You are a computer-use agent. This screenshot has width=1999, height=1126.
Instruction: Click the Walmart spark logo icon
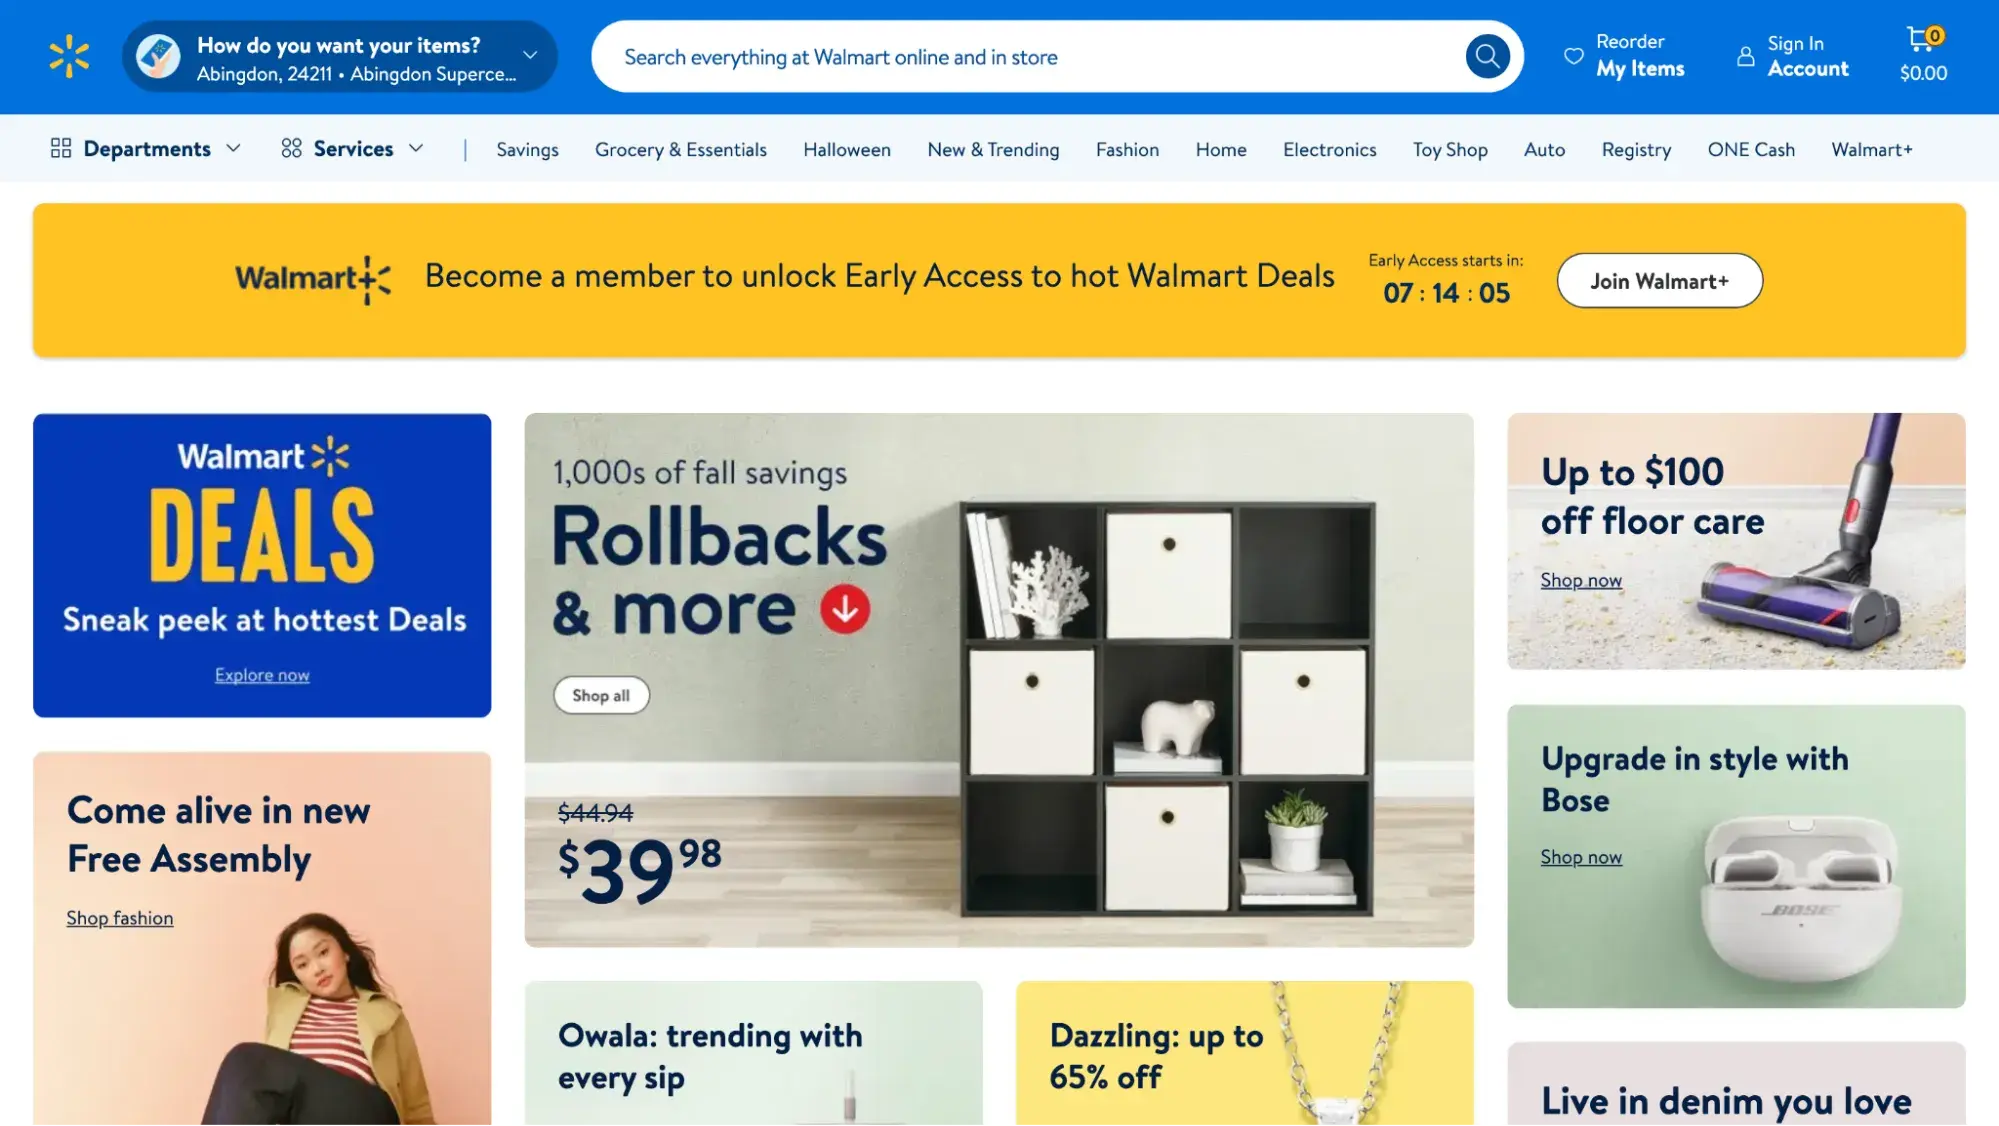[x=70, y=56]
